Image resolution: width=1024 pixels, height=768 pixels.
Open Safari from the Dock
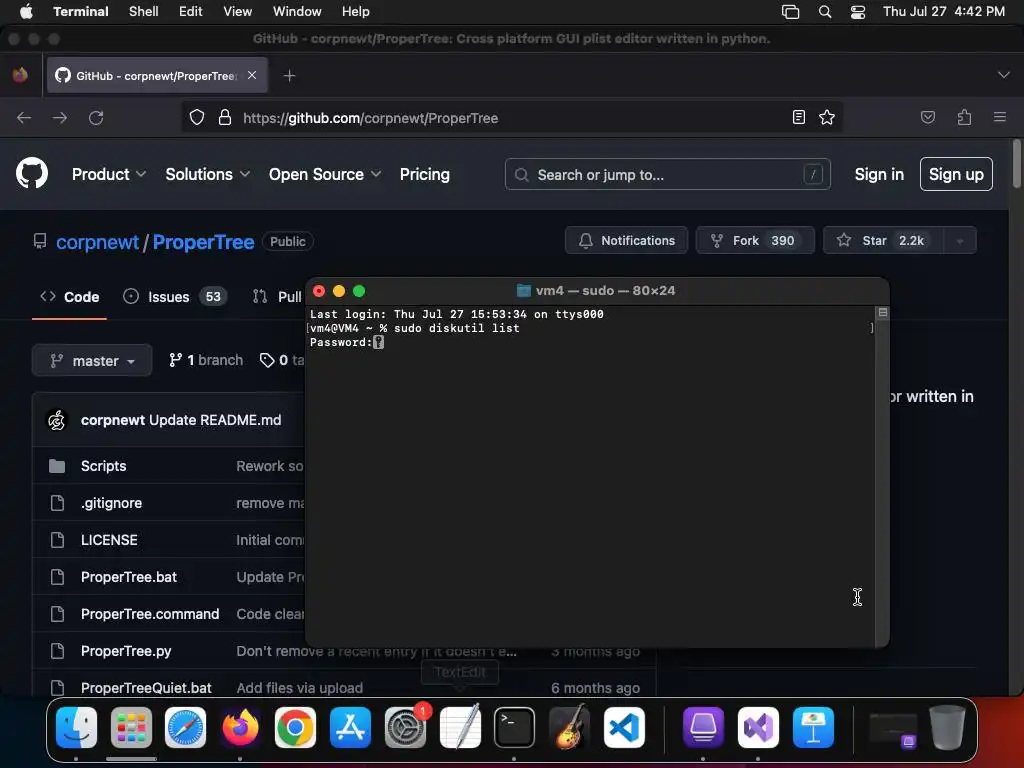coord(185,727)
